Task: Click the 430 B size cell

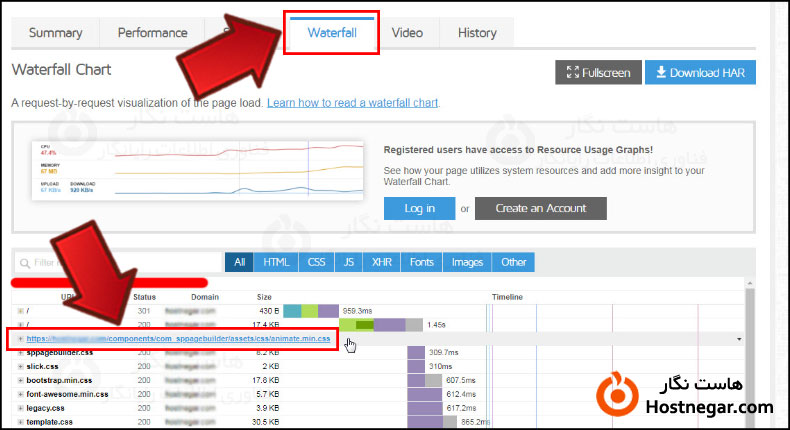Action: (x=269, y=311)
